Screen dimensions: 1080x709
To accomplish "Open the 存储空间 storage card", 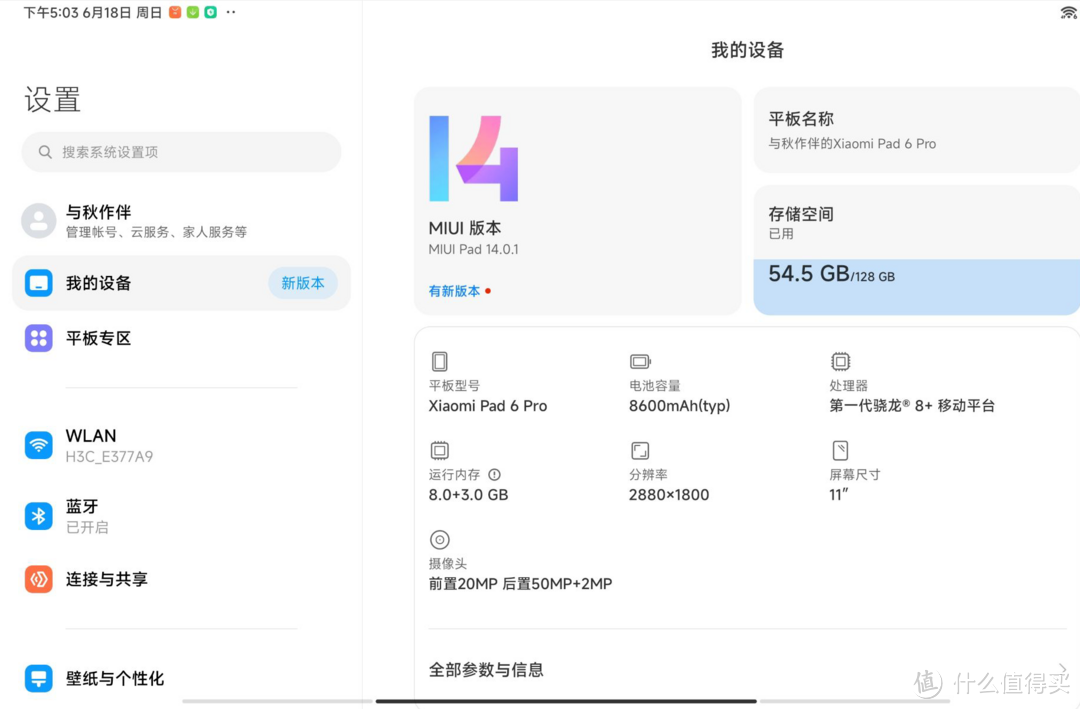I will click(x=917, y=250).
